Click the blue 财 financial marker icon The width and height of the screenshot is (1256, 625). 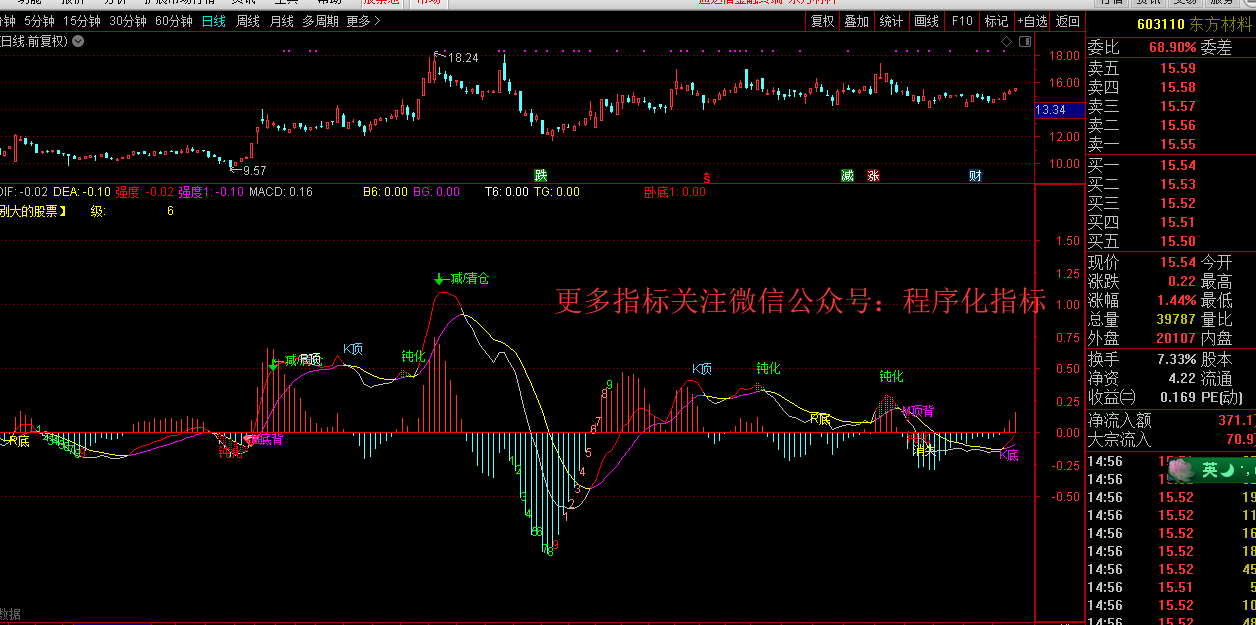click(975, 176)
